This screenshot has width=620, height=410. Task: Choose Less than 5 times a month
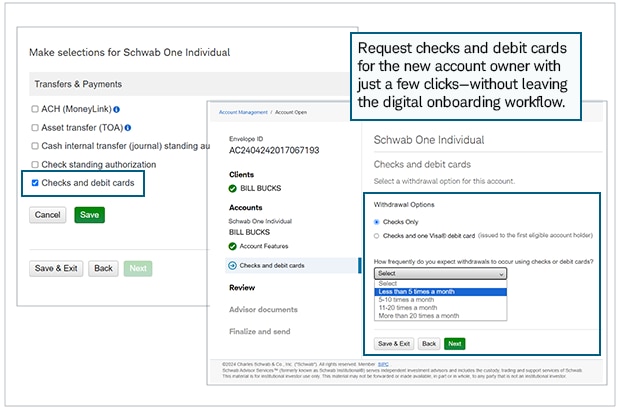440,292
